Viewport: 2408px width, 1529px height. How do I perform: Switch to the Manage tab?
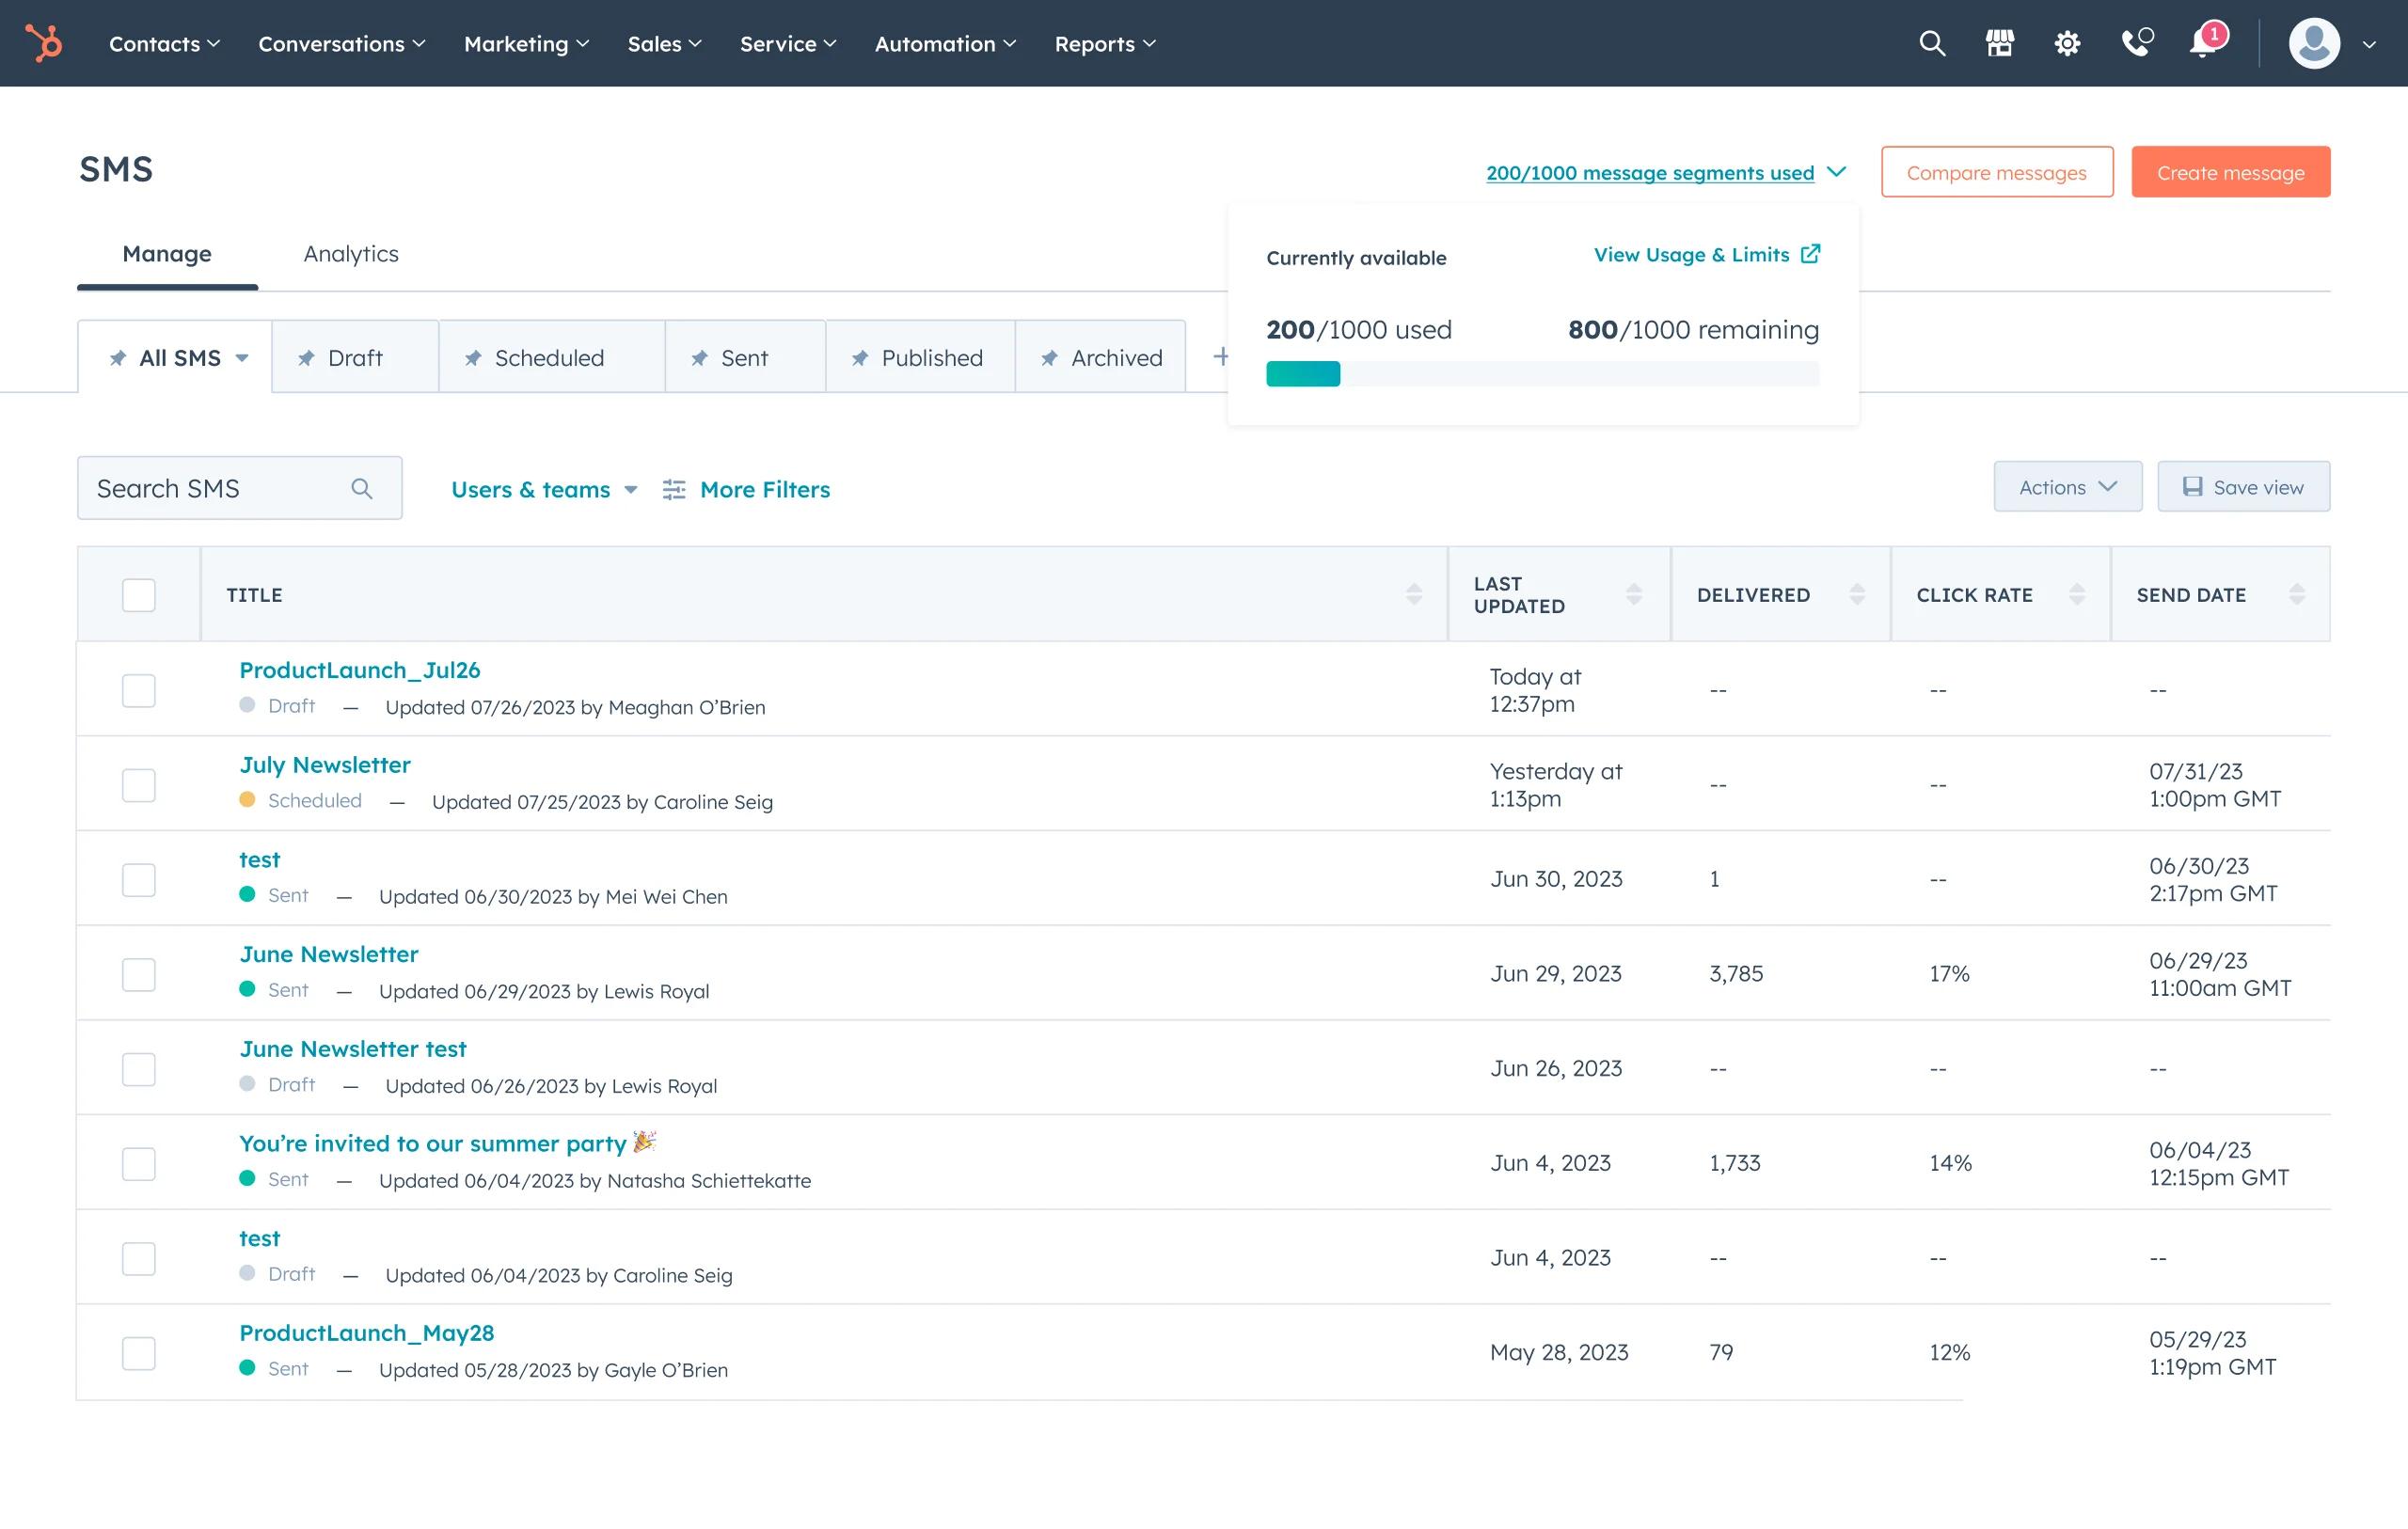point(167,254)
